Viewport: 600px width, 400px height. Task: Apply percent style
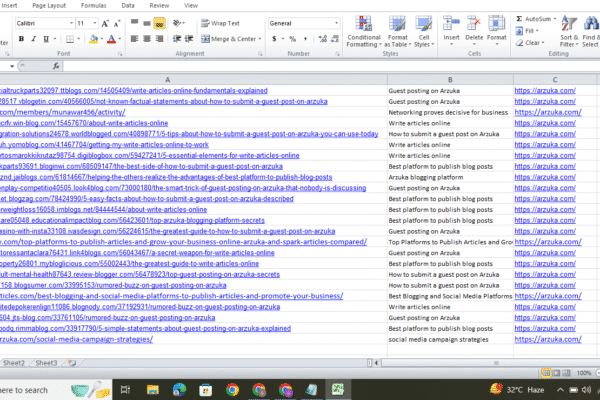click(293, 39)
